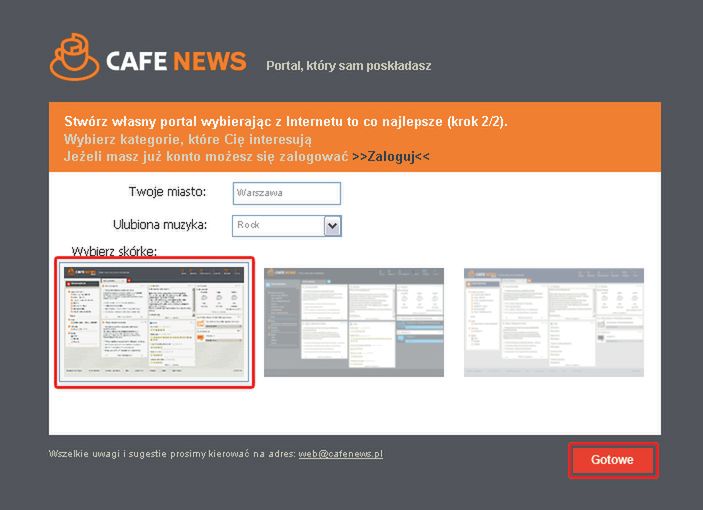This screenshot has width=703, height=510.
Task: Open the Ulubiona muzyka dropdown arrow
Action: tap(333, 226)
